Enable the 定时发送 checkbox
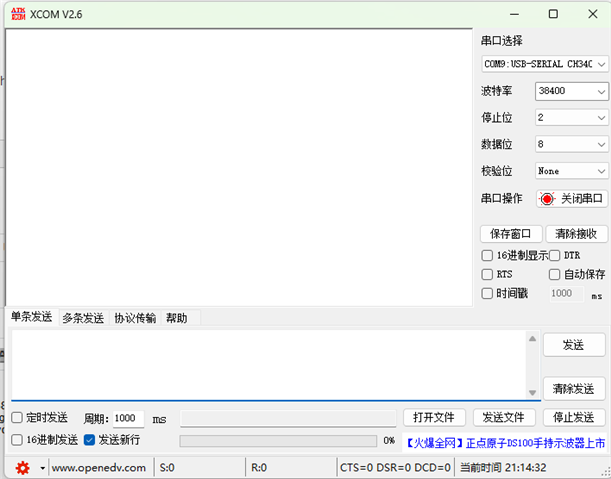Viewport: 611px width, 479px height. pyautogui.click(x=17, y=418)
